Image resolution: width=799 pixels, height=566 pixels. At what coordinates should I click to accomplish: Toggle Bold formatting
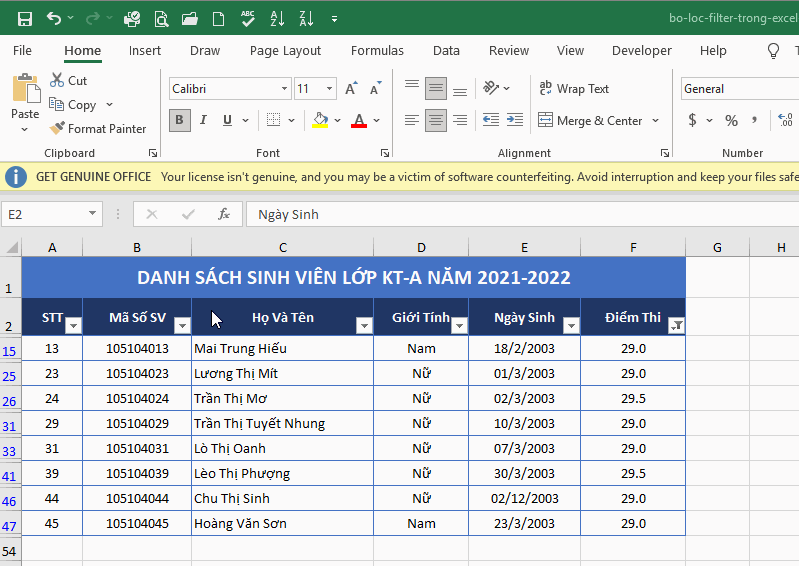[179, 120]
